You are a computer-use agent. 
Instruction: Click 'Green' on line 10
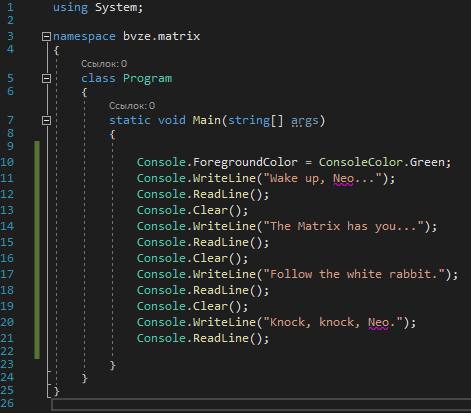(x=427, y=162)
